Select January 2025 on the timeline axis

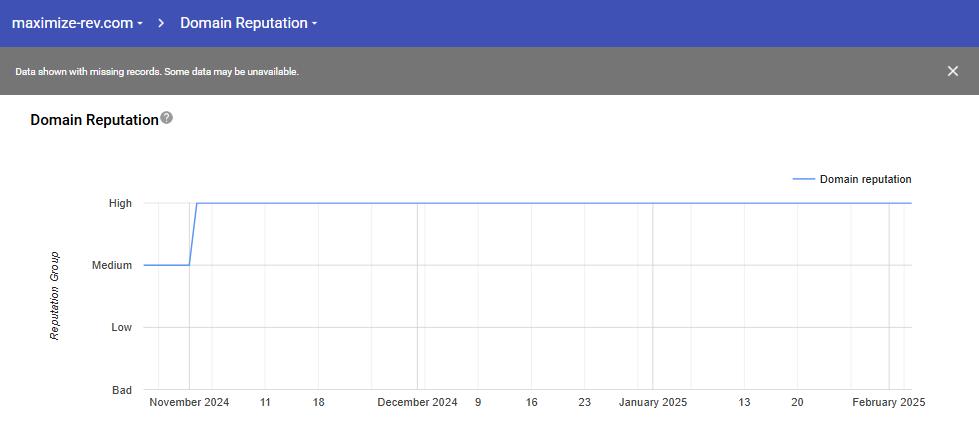(x=653, y=403)
